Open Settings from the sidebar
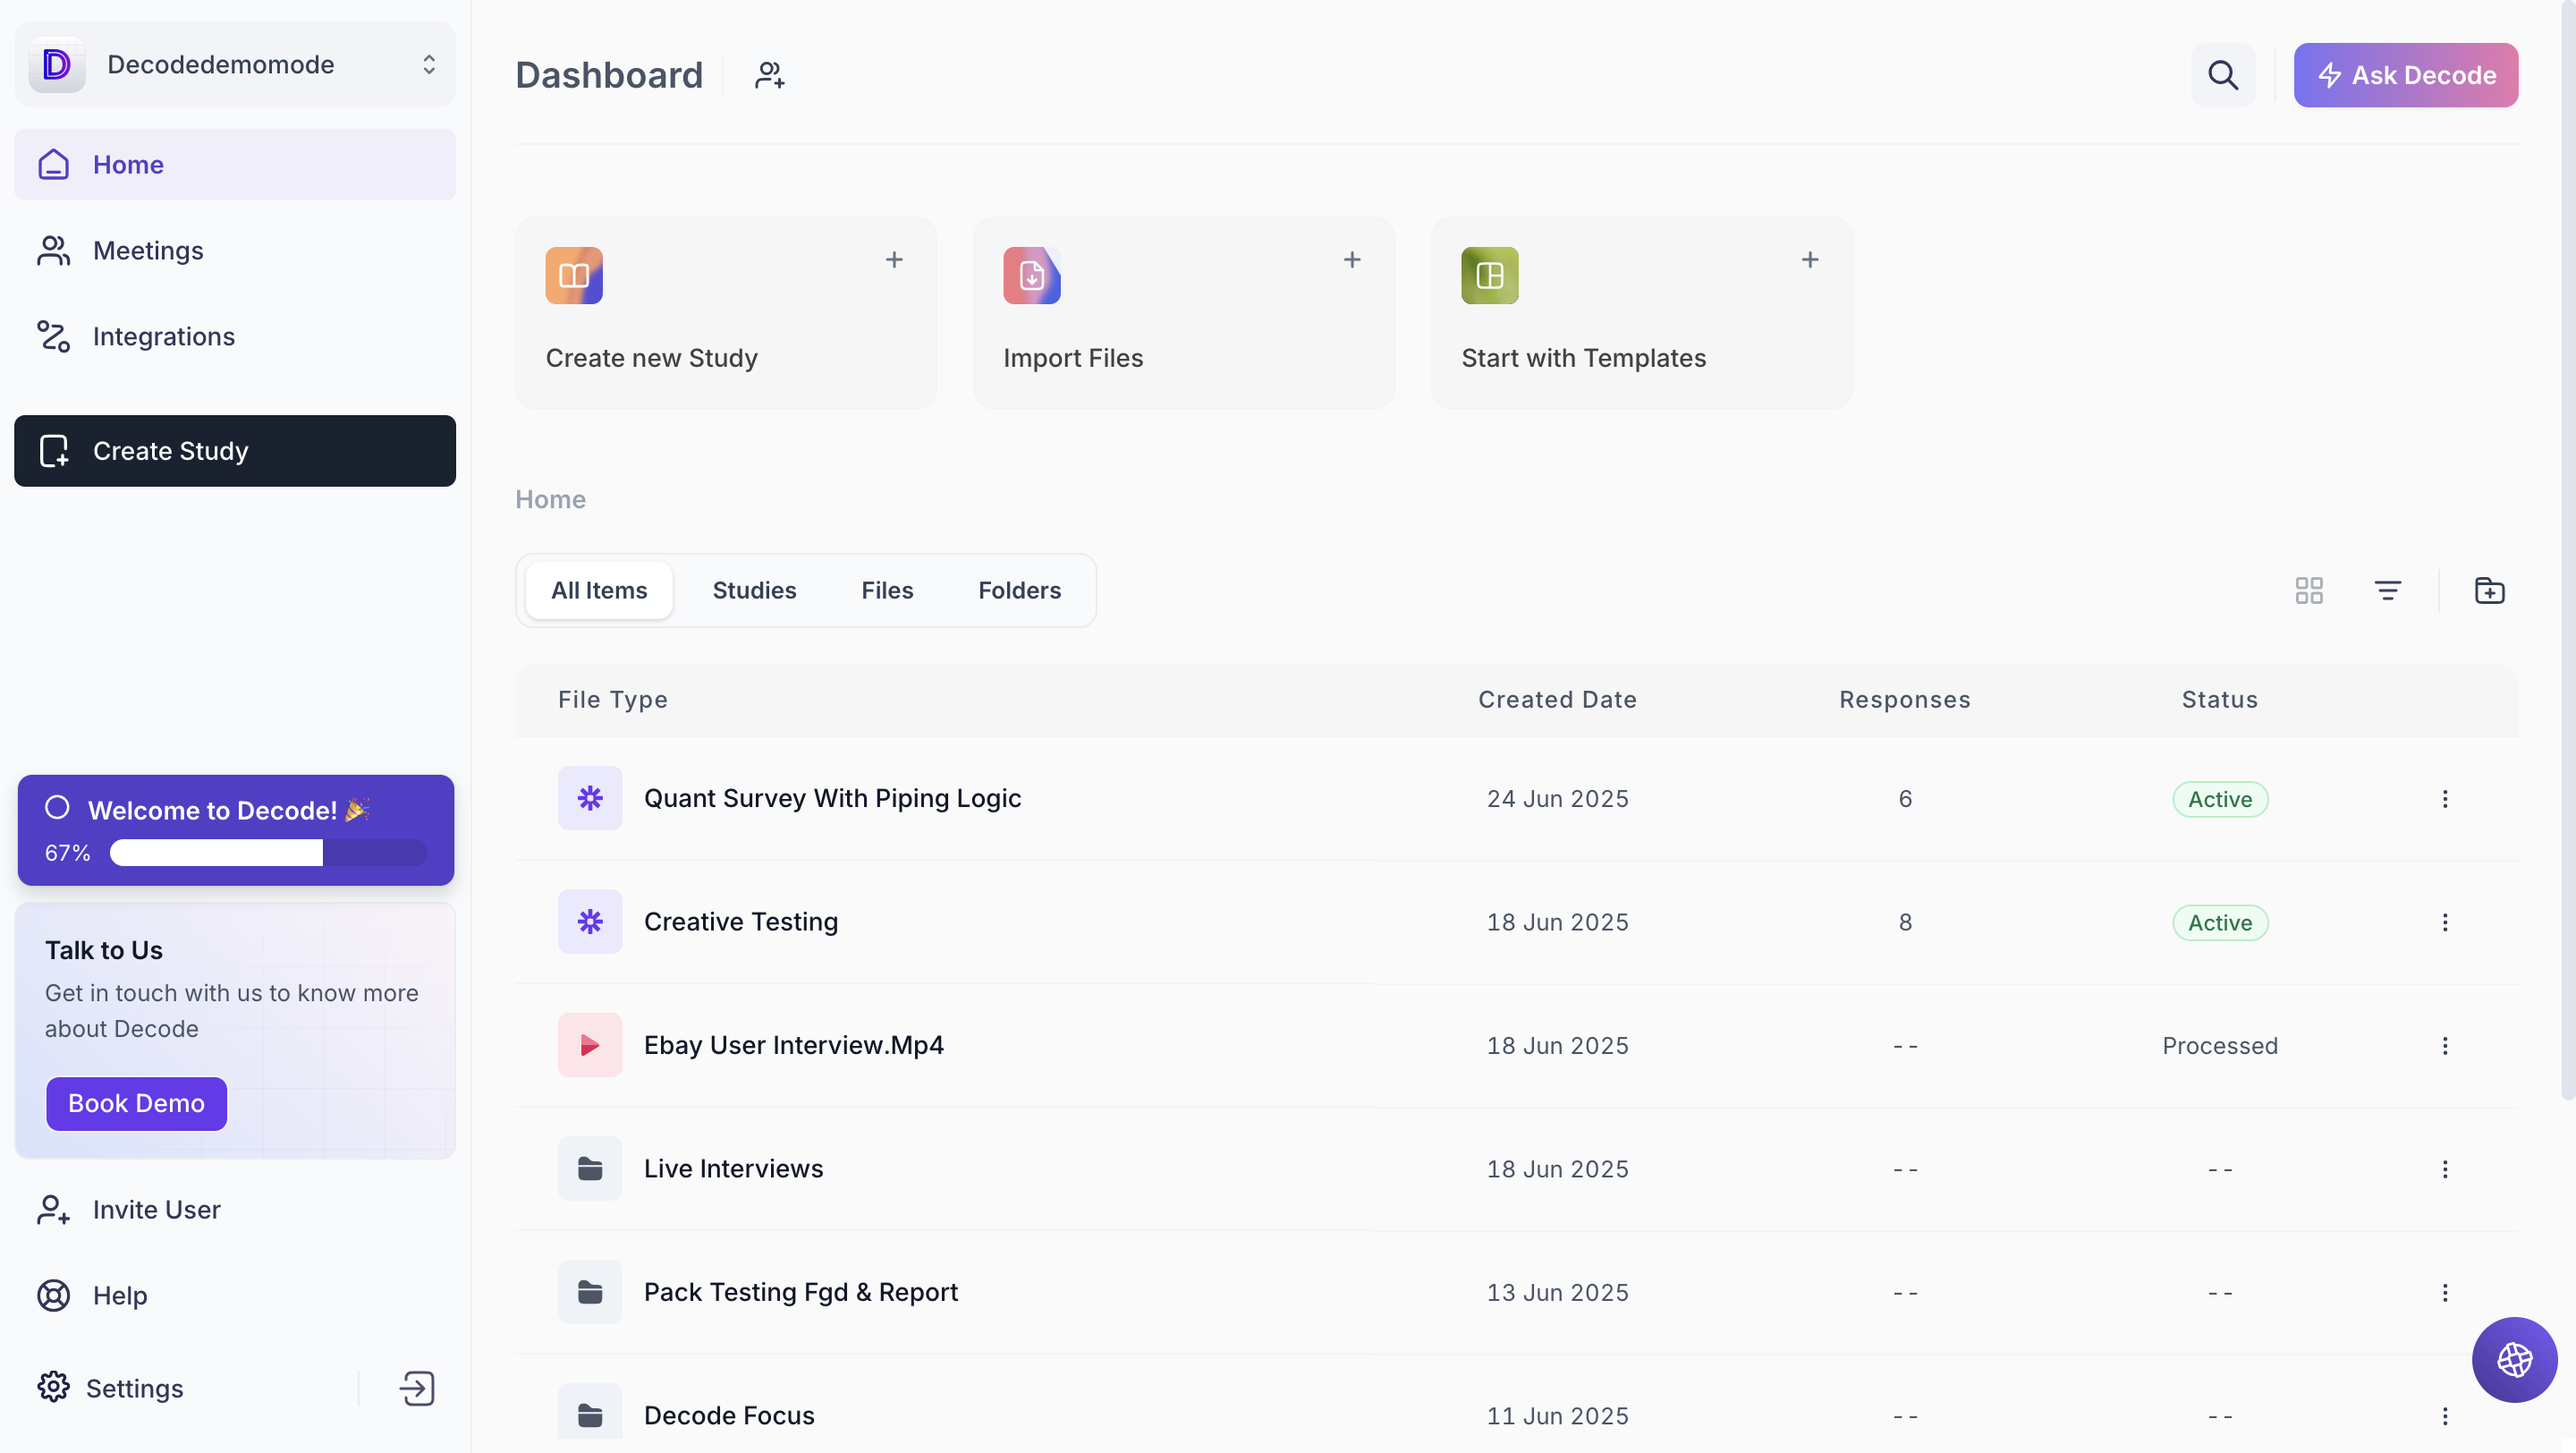The height and width of the screenshot is (1453, 2576). click(x=110, y=1389)
